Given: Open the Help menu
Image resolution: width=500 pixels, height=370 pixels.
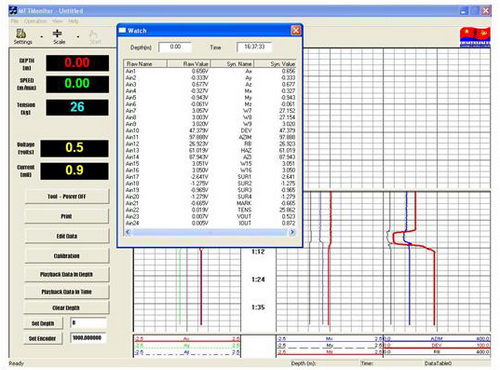Looking at the screenshot, I should [x=73, y=21].
